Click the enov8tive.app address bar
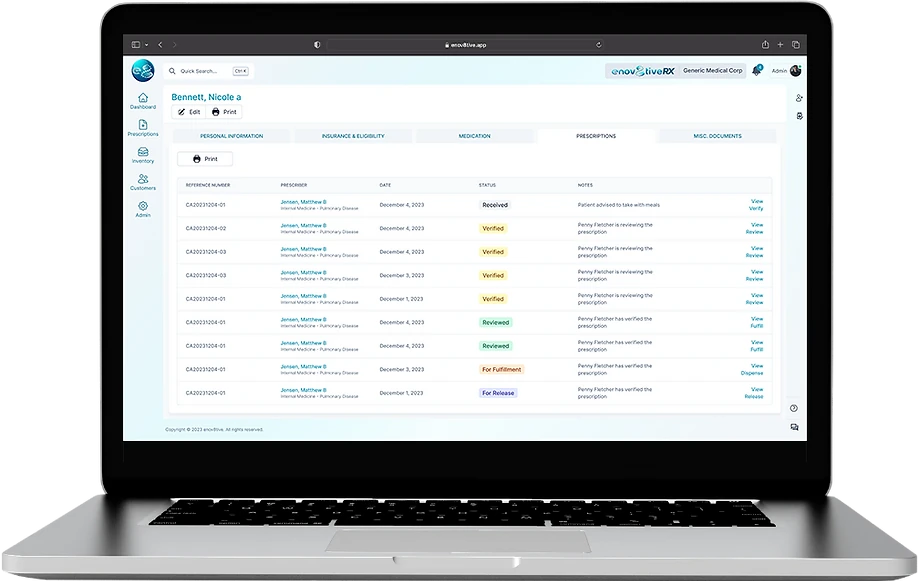This screenshot has height=581, width=919. coord(465,45)
